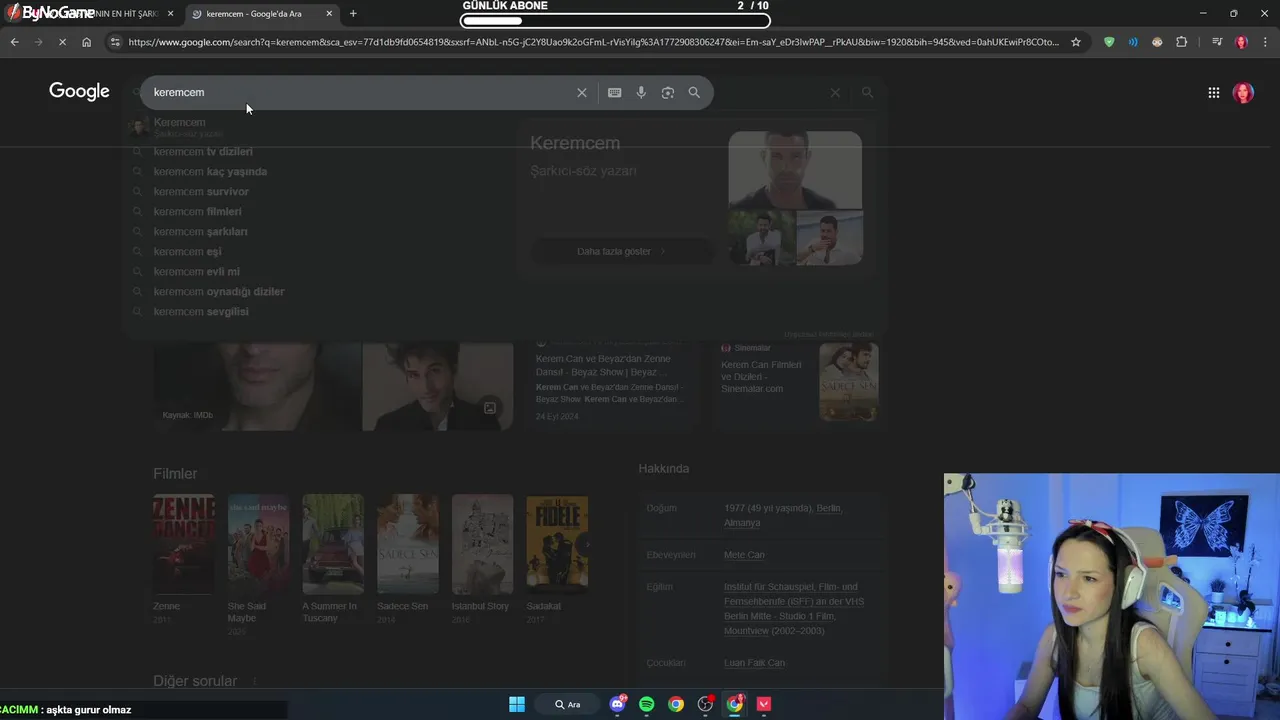Open the large Keremcem portrait photo
The height and width of the screenshot is (720, 1280).
point(795,170)
